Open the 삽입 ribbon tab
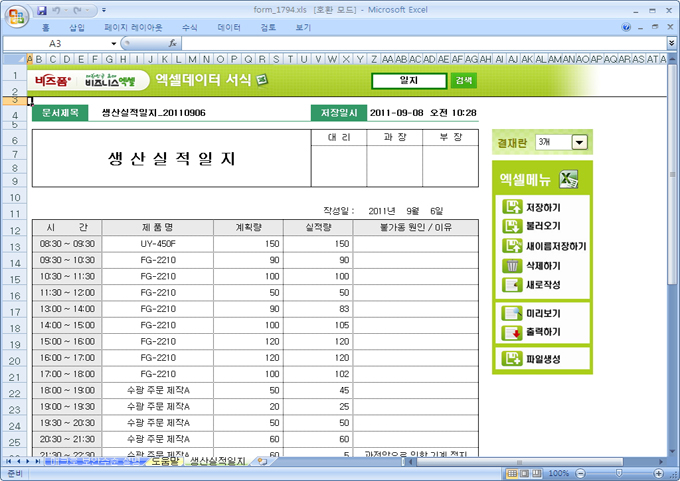 77,28
